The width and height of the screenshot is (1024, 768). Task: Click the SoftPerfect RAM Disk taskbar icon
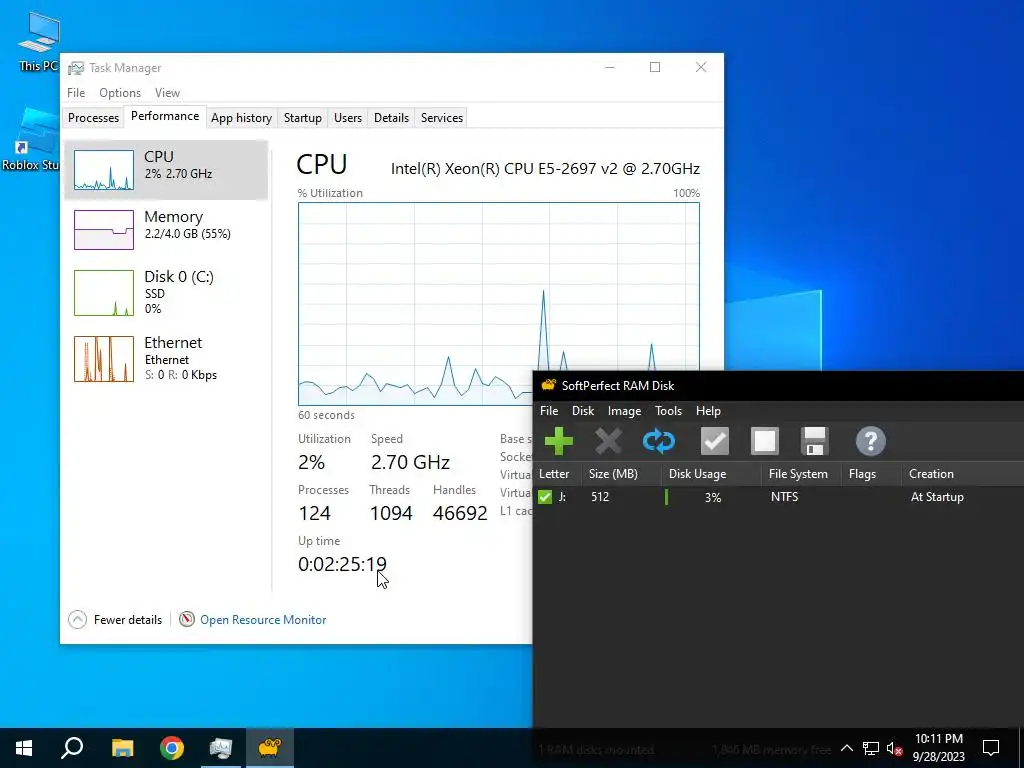tap(269, 748)
